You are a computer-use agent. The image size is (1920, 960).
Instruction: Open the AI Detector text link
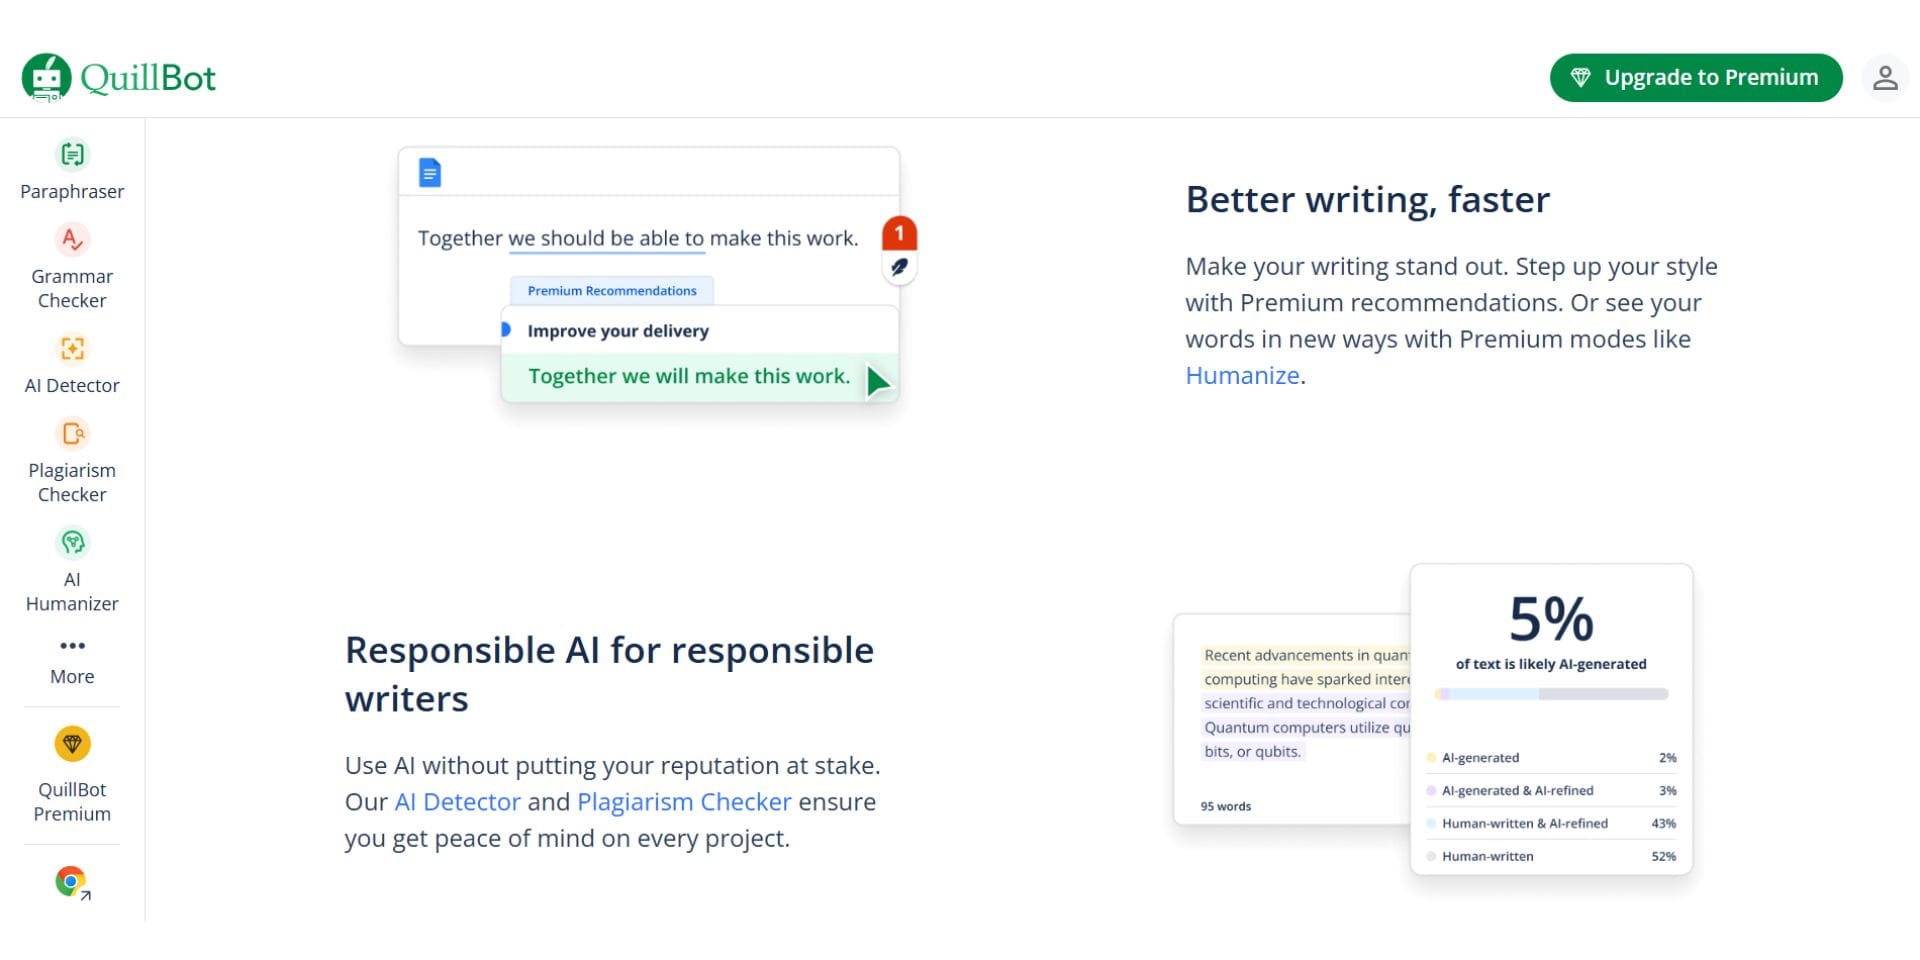point(457,802)
